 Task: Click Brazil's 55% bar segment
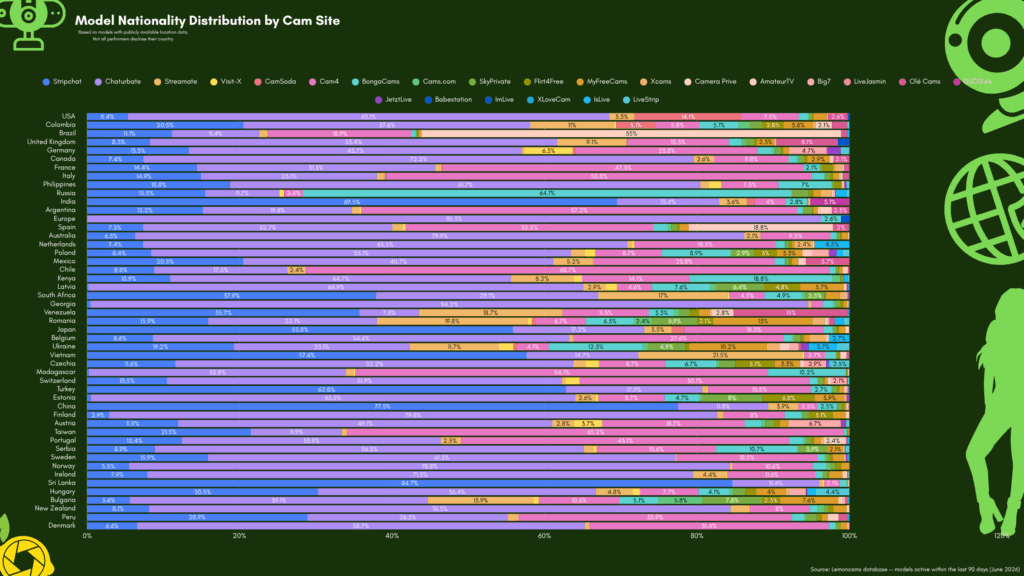631,133
